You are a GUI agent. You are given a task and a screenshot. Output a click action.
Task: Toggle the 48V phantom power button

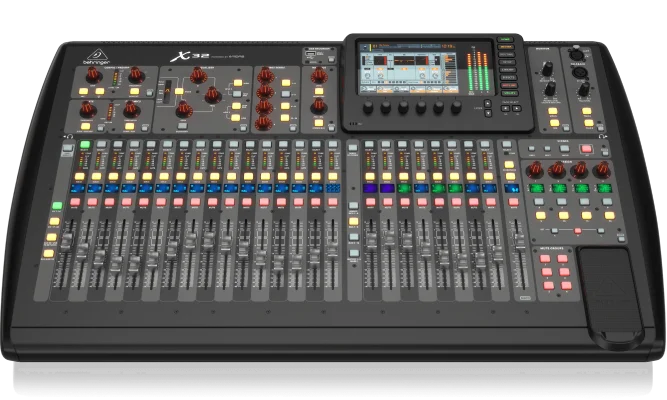tap(83, 91)
